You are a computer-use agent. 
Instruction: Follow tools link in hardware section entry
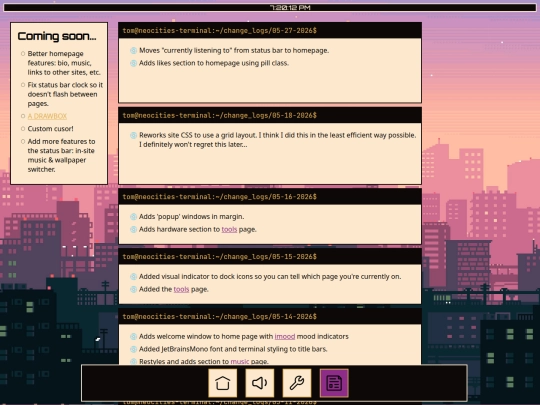pyautogui.click(x=229, y=229)
